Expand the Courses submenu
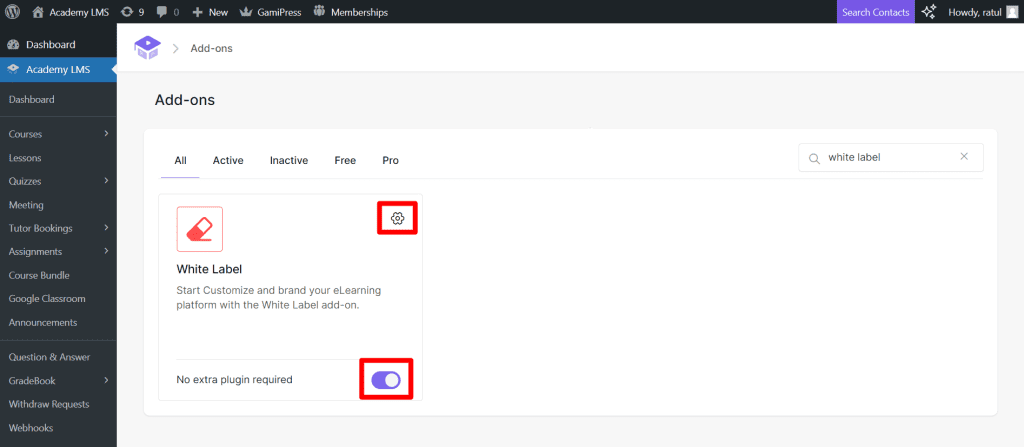The height and width of the screenshot is (447, 1024). 105,134
